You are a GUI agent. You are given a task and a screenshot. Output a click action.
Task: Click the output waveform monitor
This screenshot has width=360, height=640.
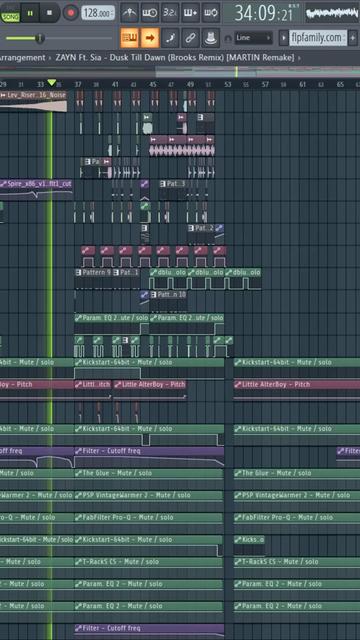[x=332, y=13]
